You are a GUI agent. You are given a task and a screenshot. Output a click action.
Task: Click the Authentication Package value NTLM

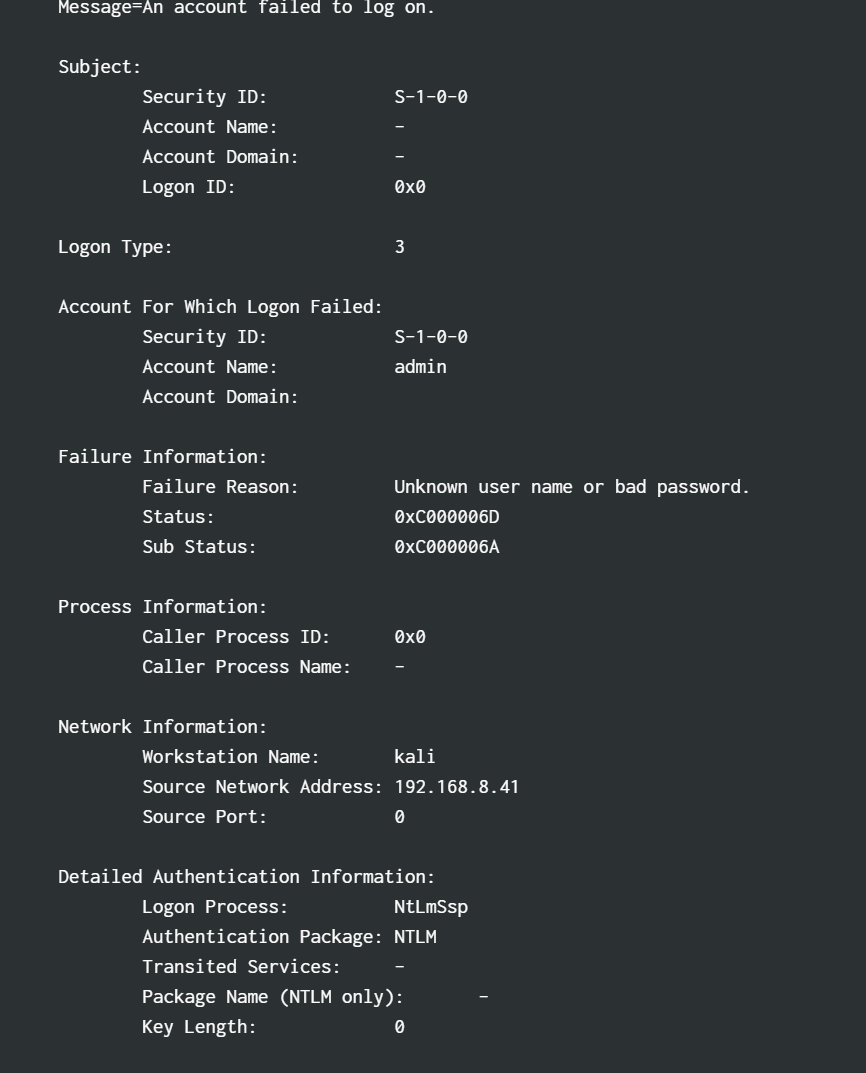[x=415, y=937]
